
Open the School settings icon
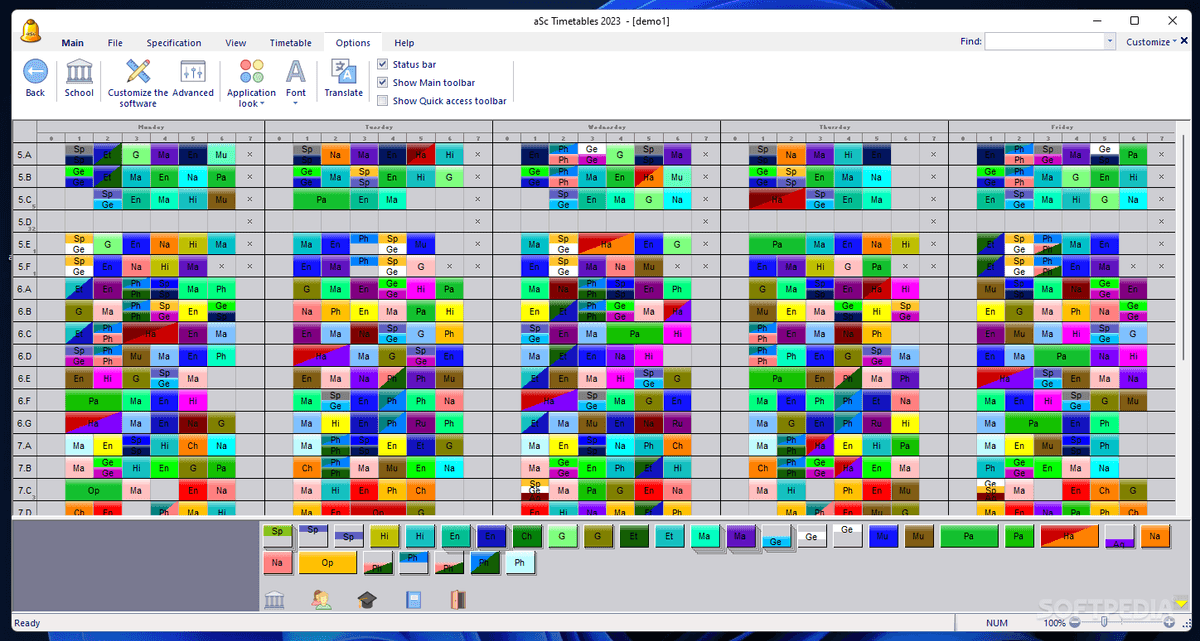tap(79, 75)
